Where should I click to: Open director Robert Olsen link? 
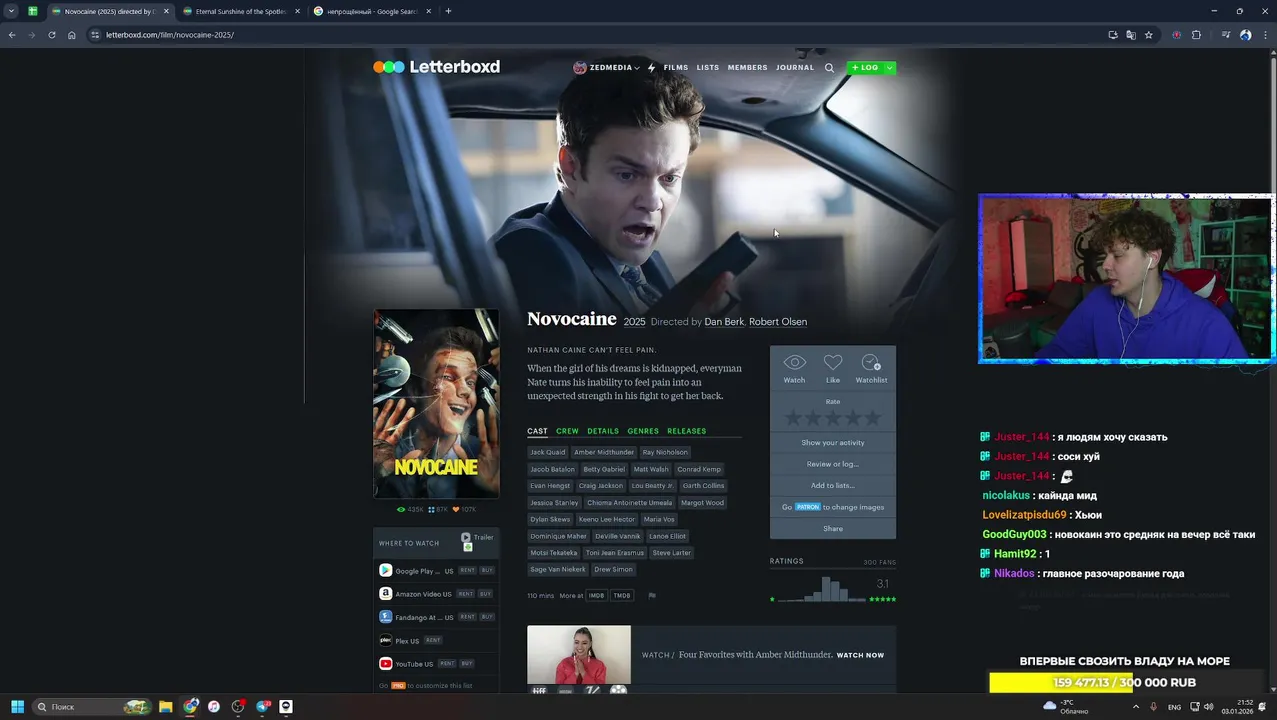(778, 322)
